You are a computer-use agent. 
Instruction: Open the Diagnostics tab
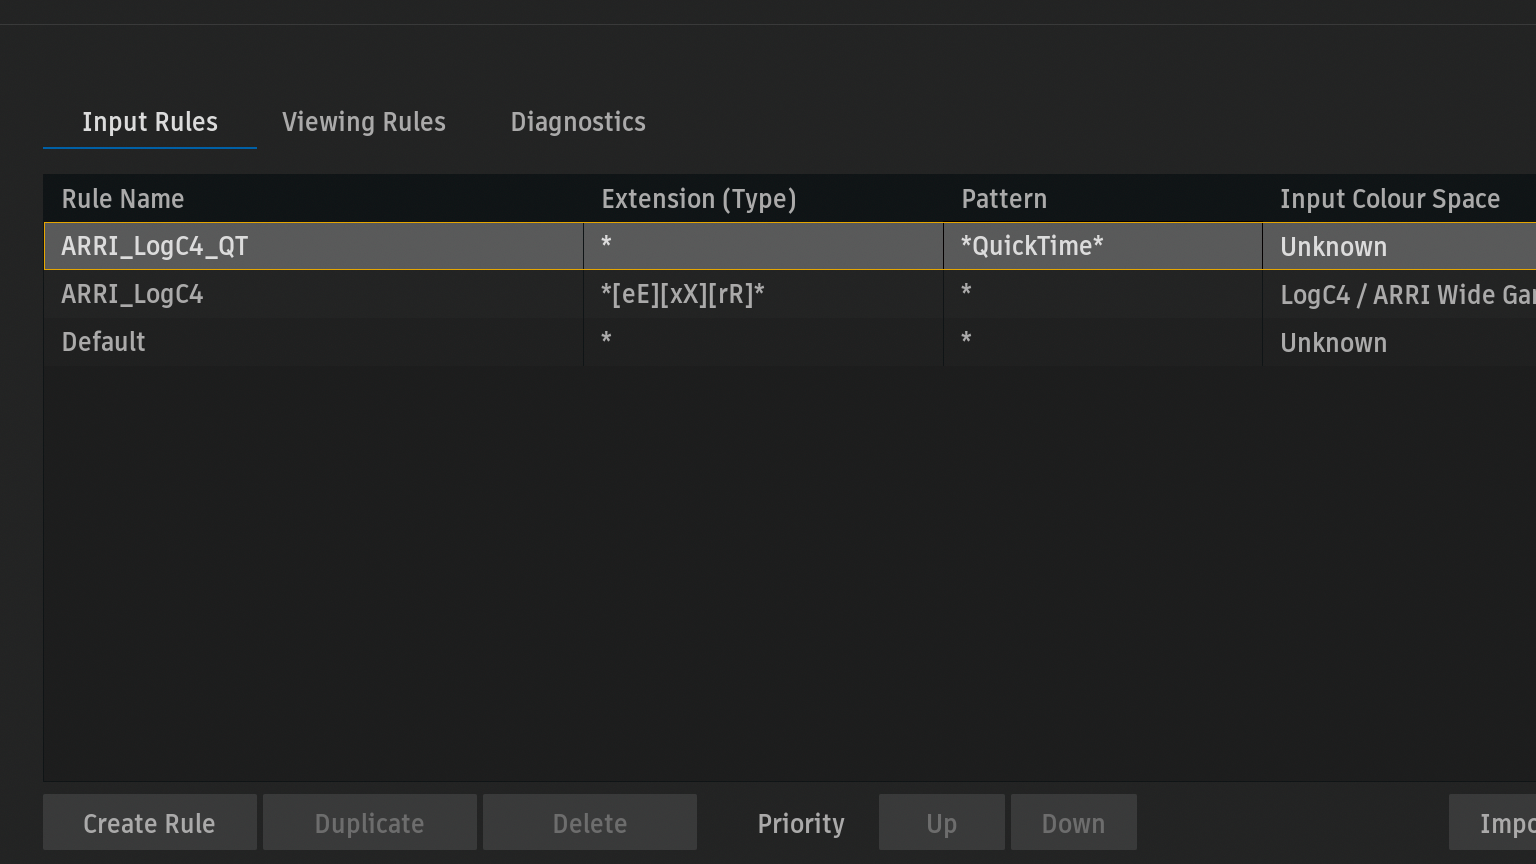point(577,122)
